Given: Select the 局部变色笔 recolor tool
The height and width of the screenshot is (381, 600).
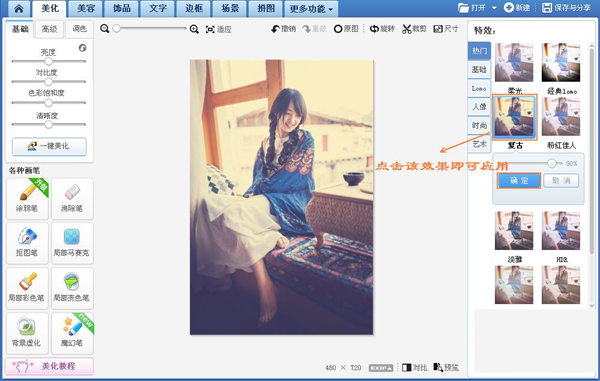Looking at the screenshot, I should 72,288.
